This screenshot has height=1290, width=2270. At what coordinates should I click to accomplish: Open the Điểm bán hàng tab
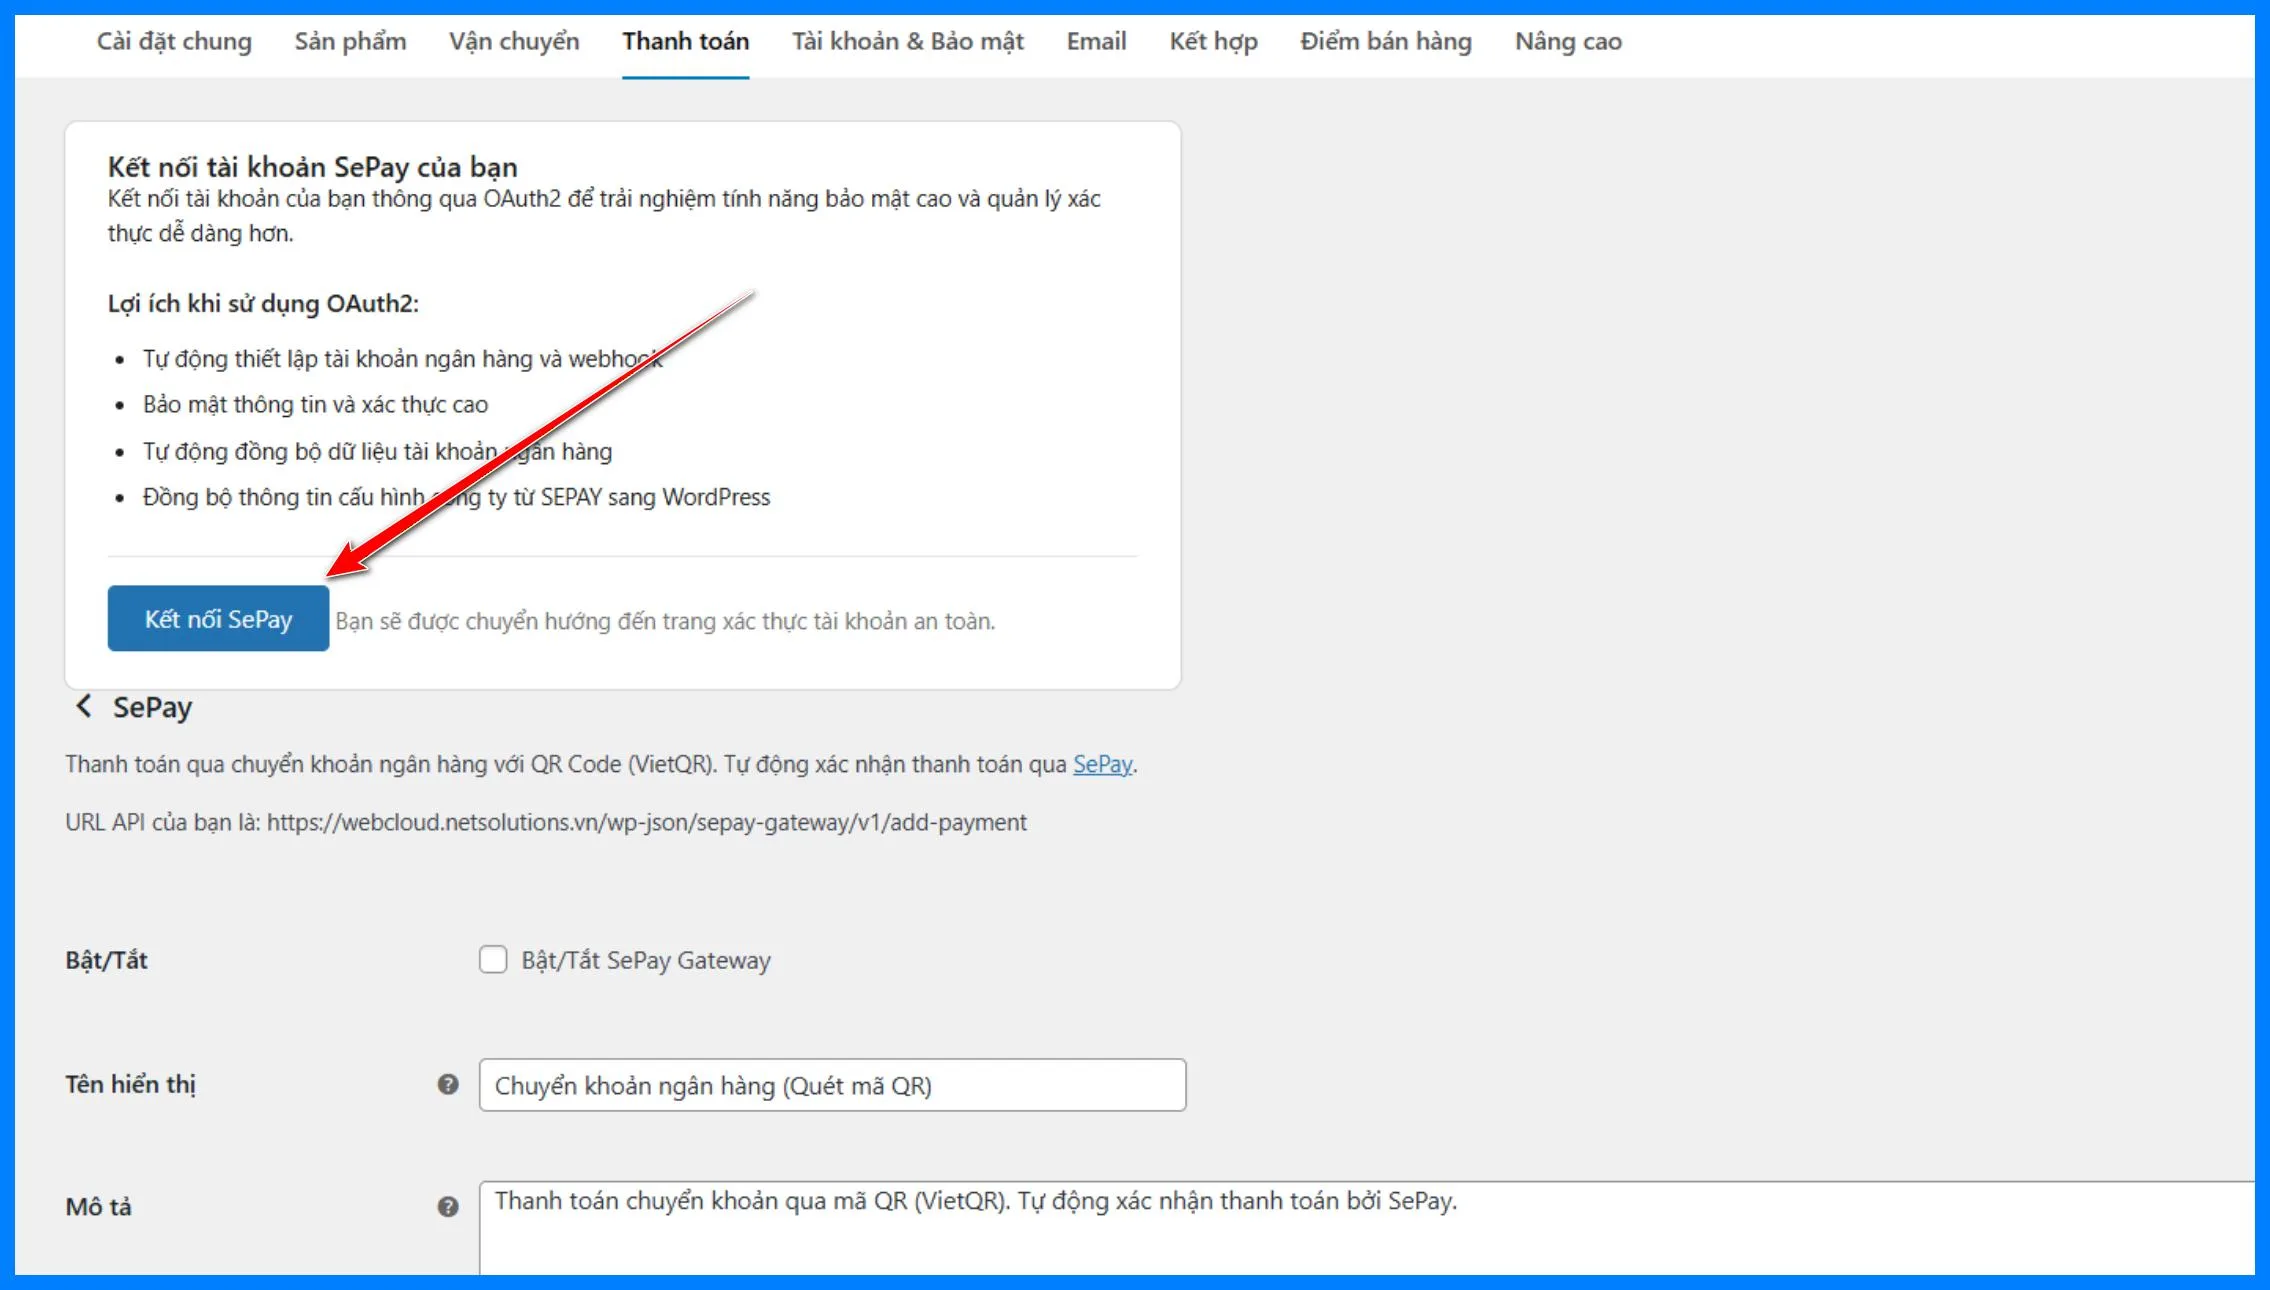(x=1385, y=42)
